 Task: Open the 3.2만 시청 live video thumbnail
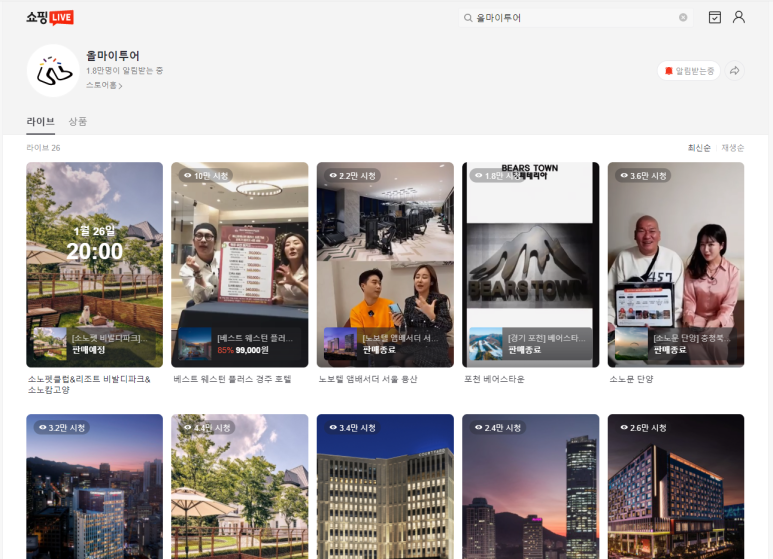(94, 487)
